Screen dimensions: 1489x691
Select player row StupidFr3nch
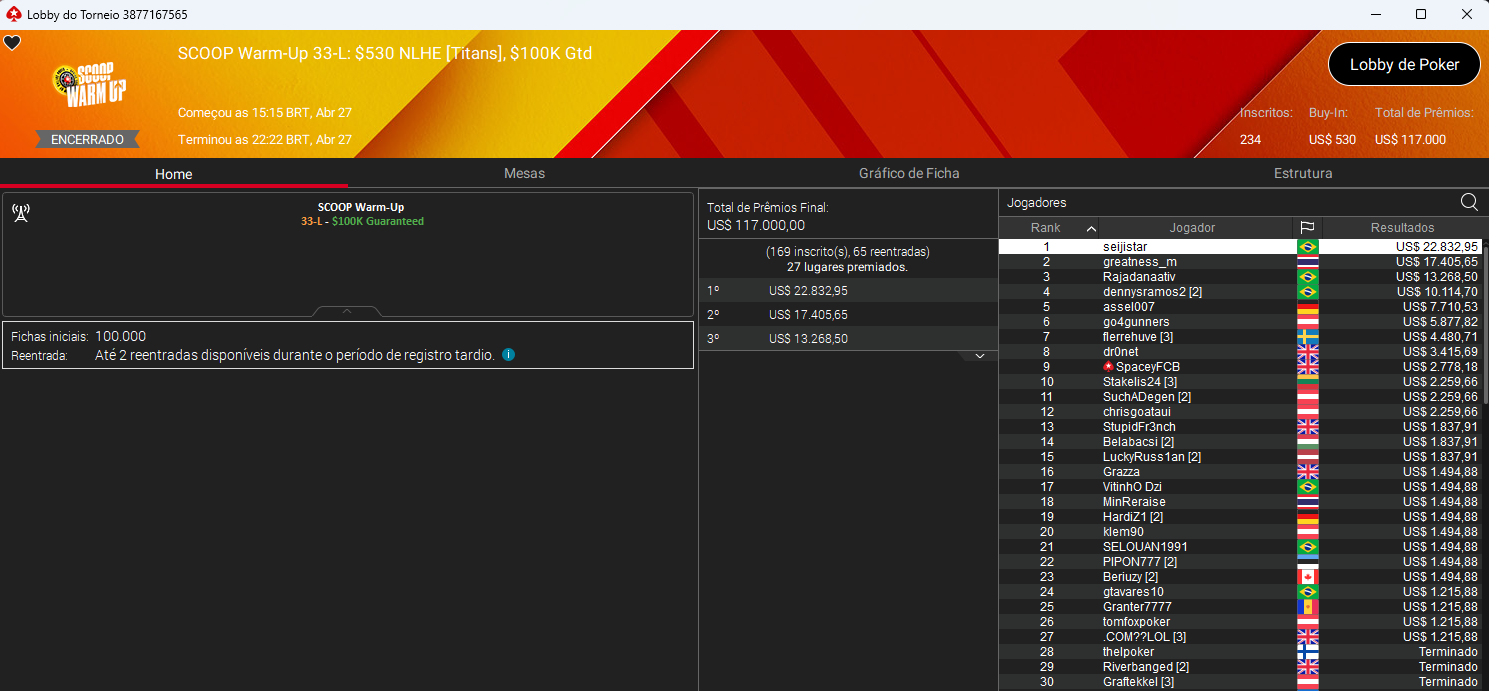(1240, 427)
